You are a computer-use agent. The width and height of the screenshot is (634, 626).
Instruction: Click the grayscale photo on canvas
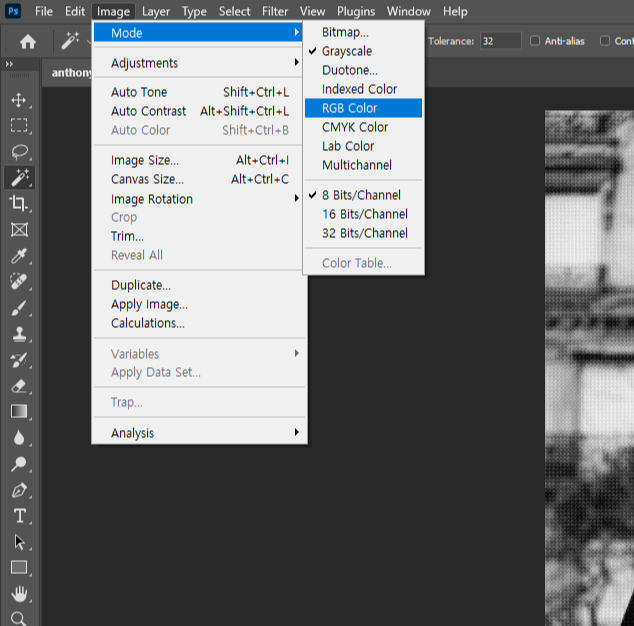(590, 368)
